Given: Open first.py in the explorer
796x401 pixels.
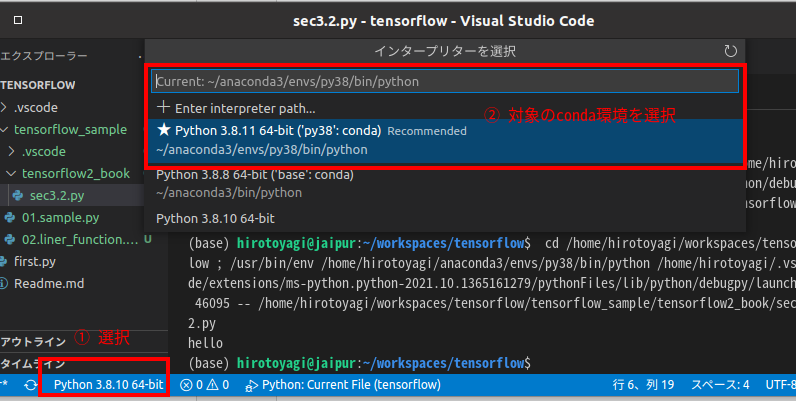Looking at the screenshot, I should point(35,261).
